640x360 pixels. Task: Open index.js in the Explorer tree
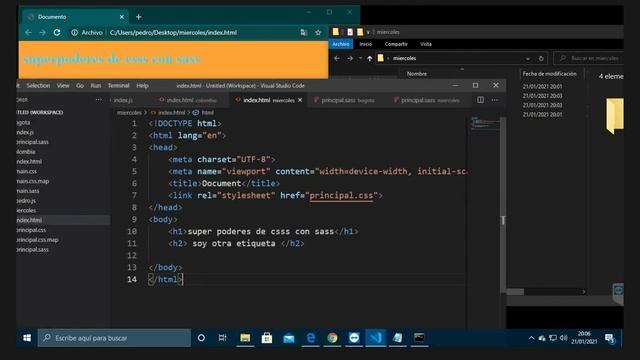[25, 132]
